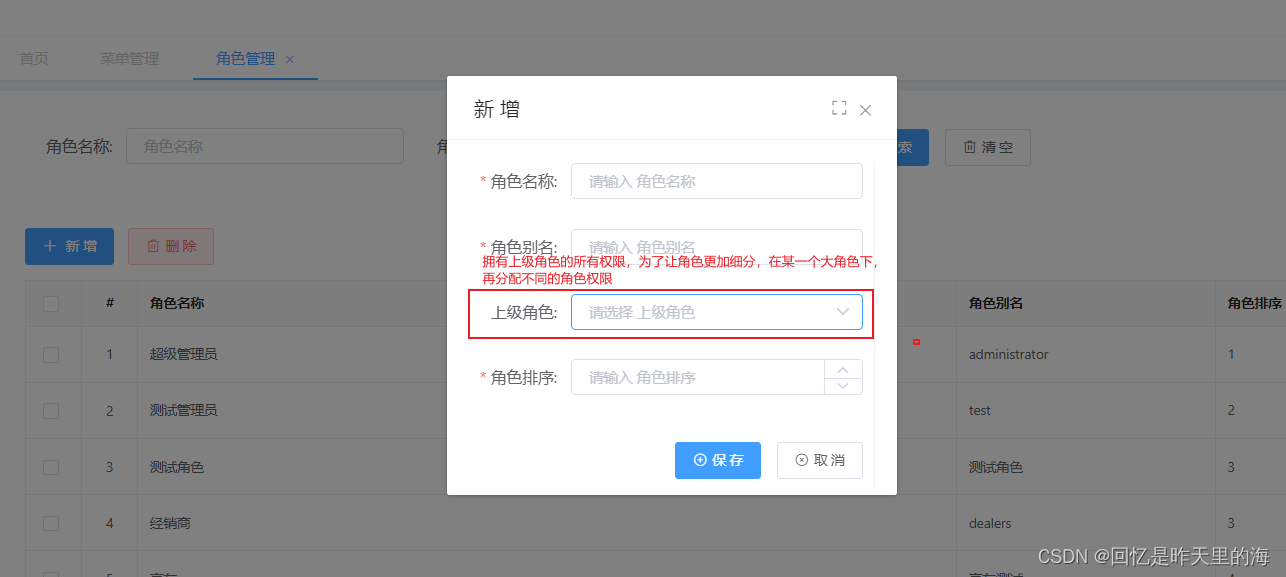
Task: Click the red 删除 button
Action: pyautogui.click(x=171, y=246)
